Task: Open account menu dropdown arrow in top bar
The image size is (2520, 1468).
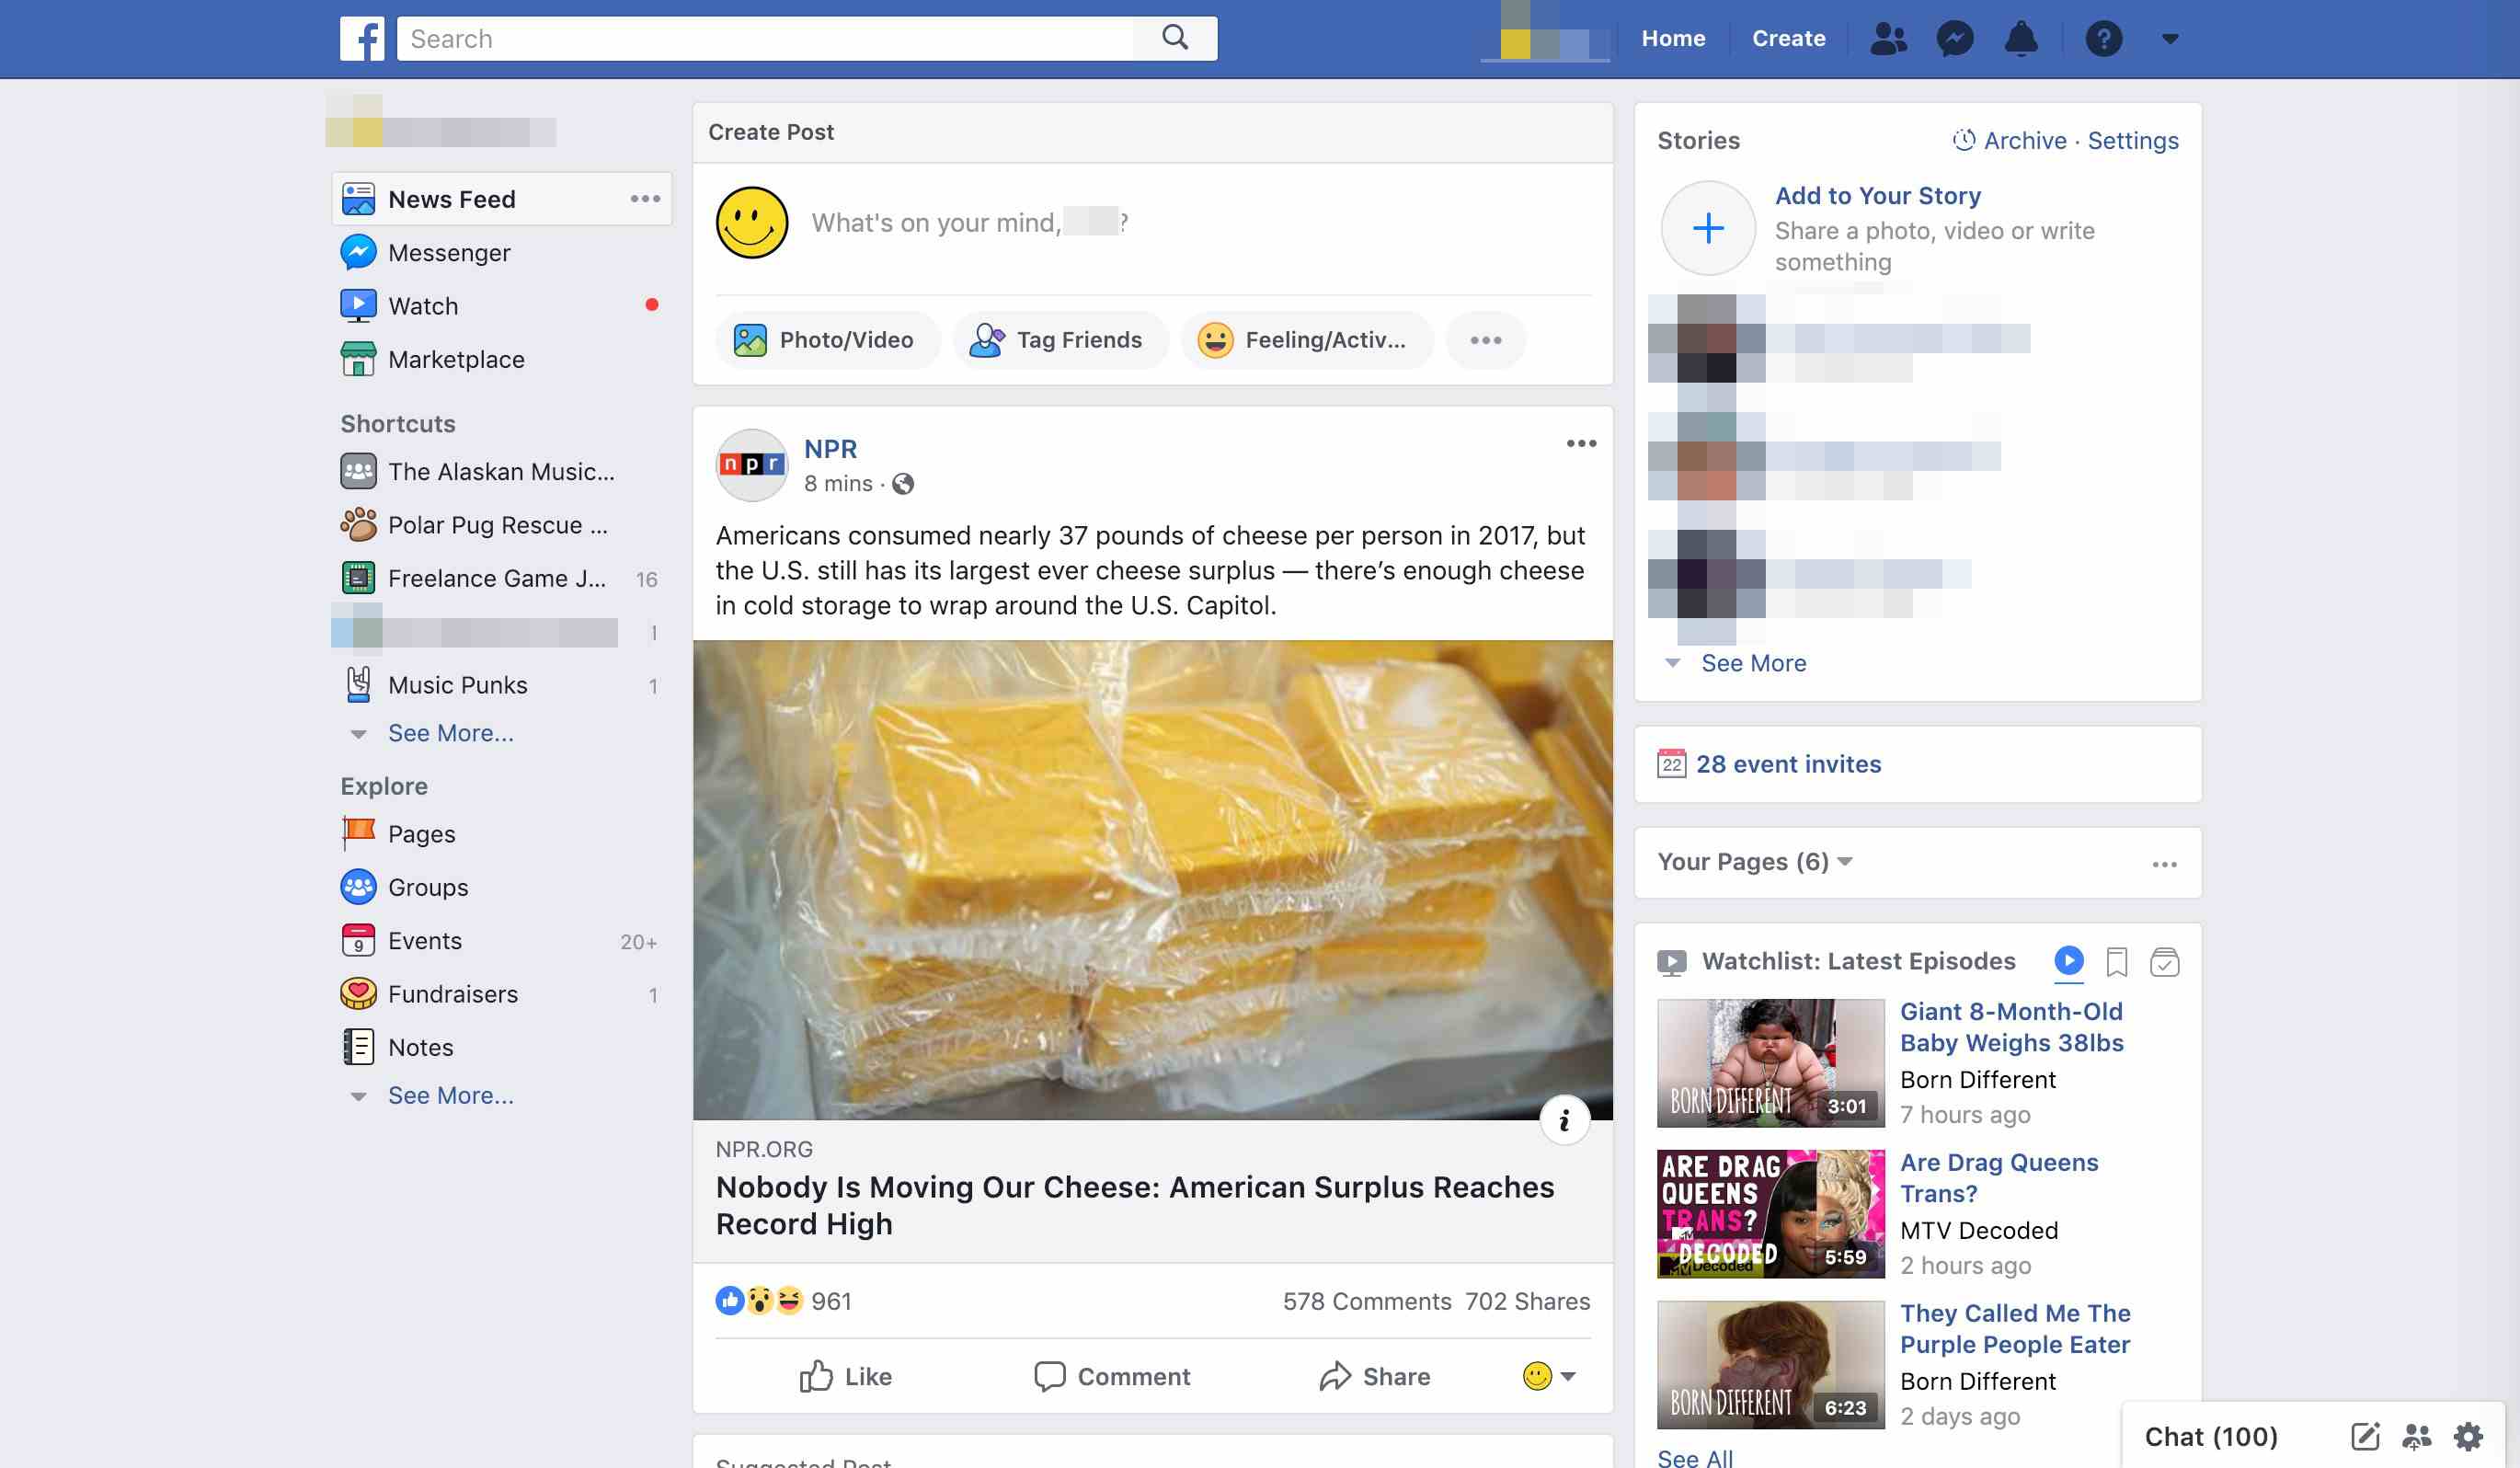Action: (2169, 39)
